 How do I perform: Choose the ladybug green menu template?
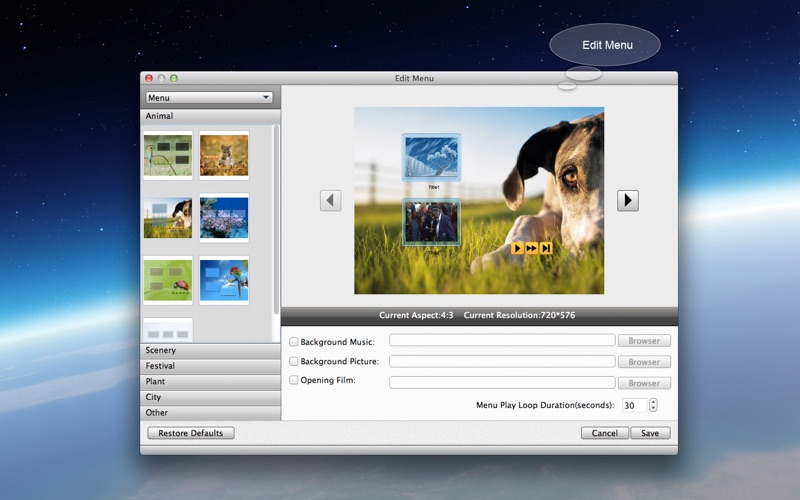(168, 280)
